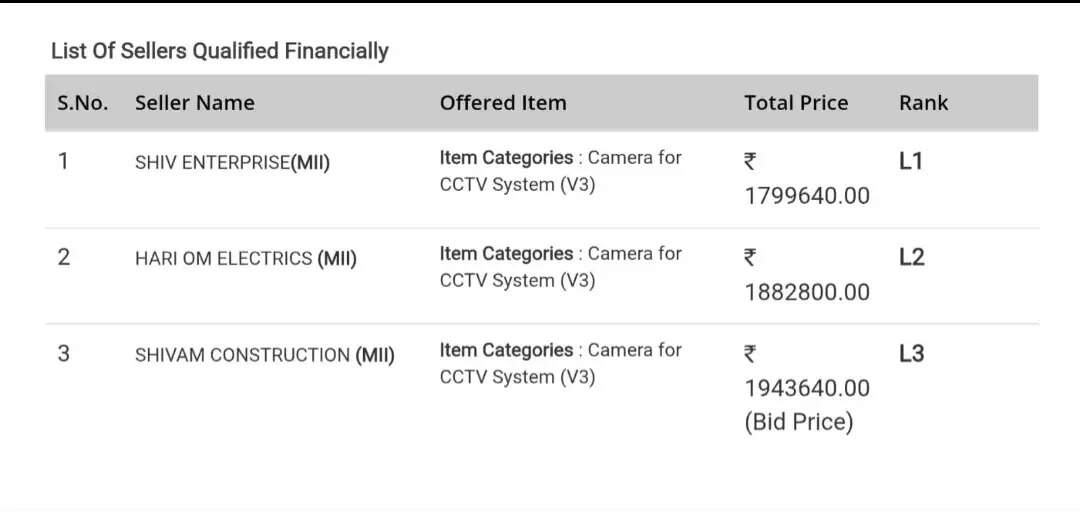Click the Total Price column header
Viewport: 1080px width, 520px height.
click(x=796, y=103)
